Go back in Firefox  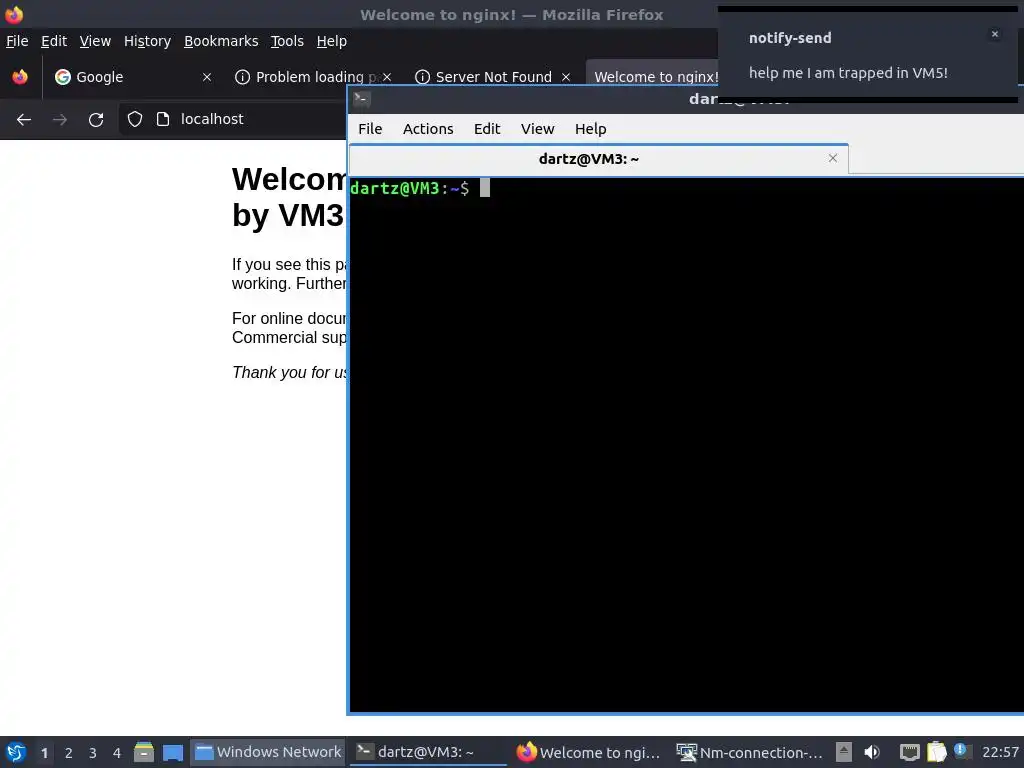(x=24, y=120)
